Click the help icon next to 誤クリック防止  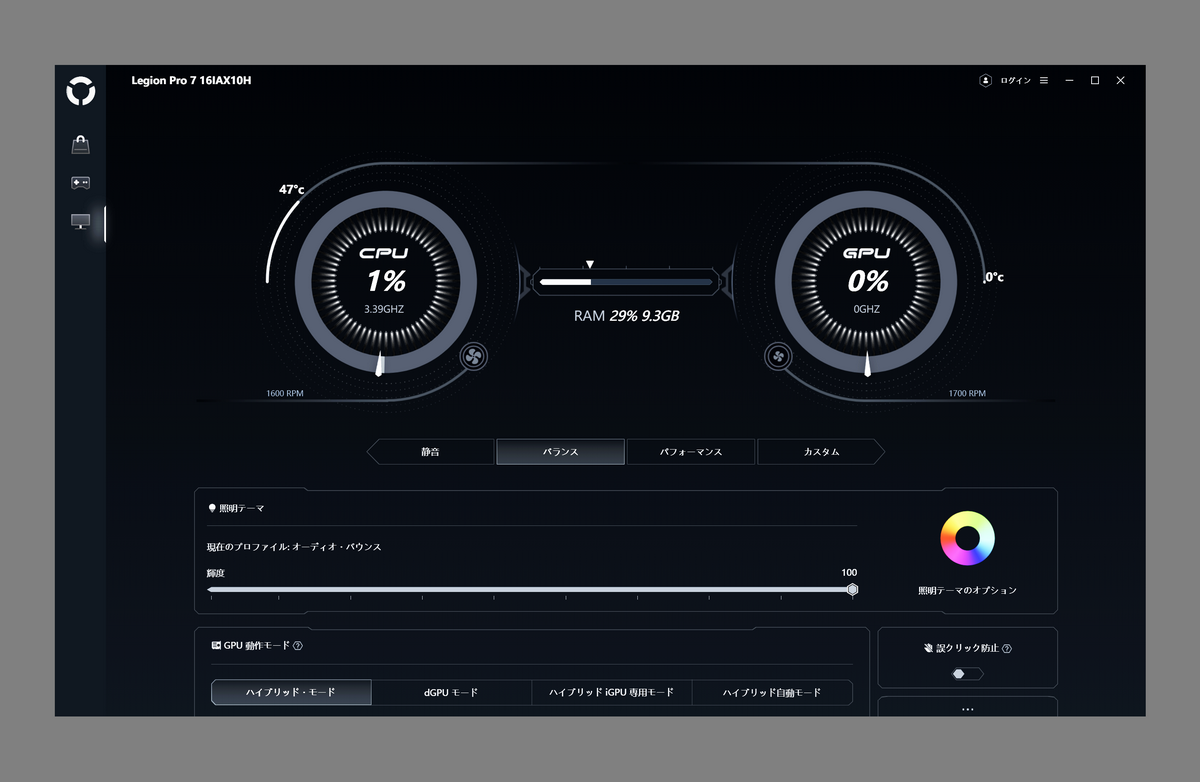tap(1006, 649)
